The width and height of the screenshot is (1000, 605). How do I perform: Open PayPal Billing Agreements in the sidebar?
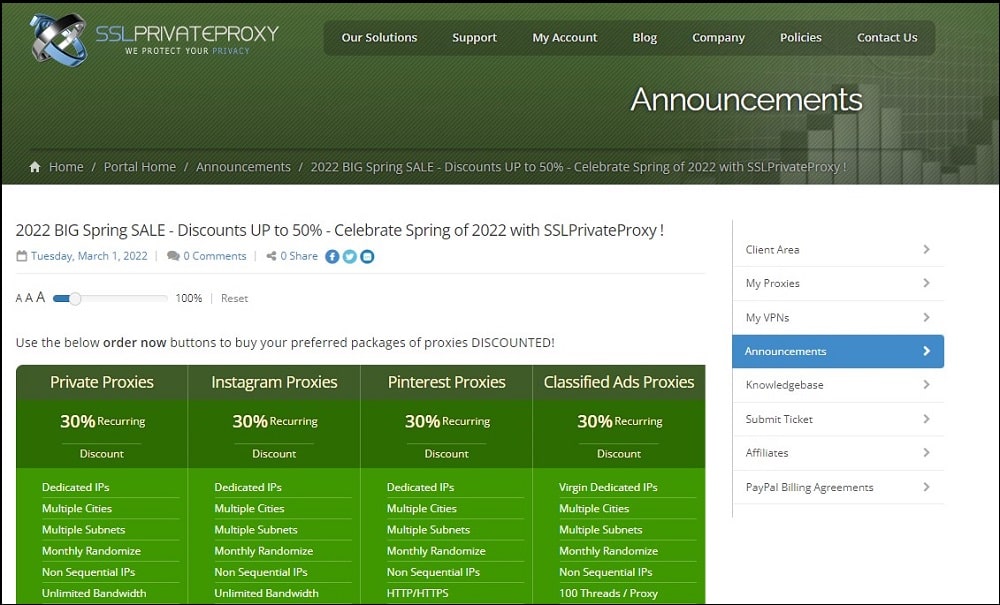(x=838, y=487)
